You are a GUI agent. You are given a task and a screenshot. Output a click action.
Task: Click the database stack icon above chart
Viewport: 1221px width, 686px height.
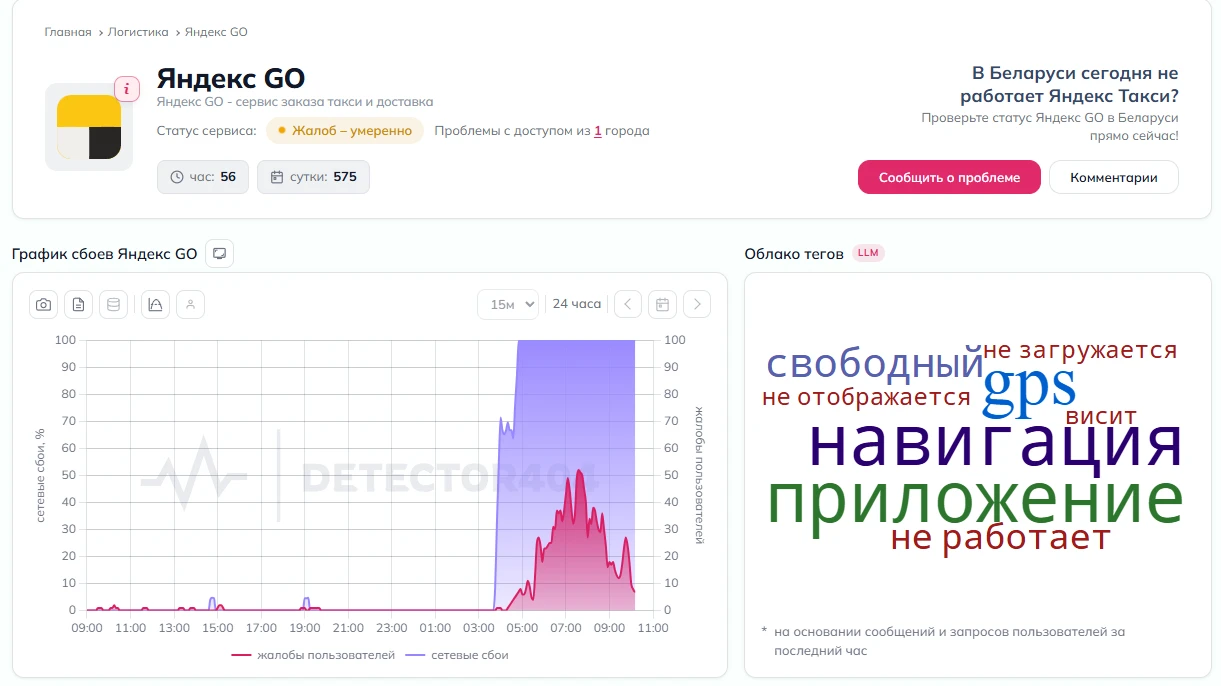(114, 305)
